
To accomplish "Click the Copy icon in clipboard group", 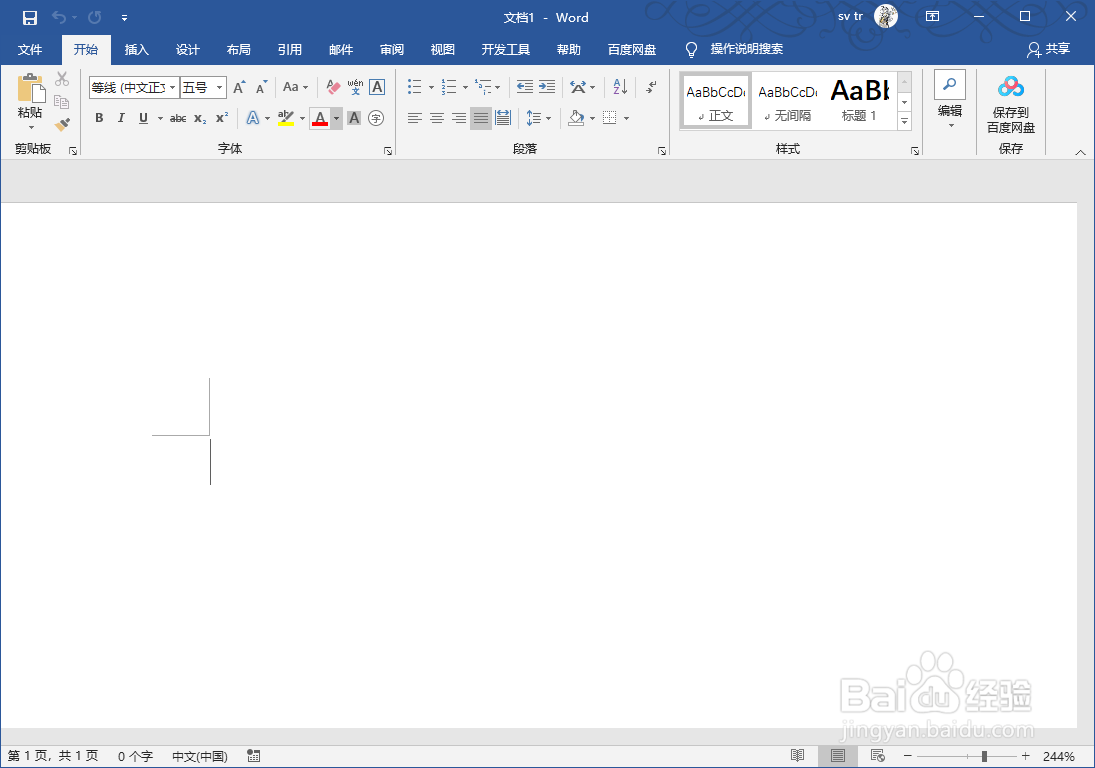I will (x=62, y=102).
